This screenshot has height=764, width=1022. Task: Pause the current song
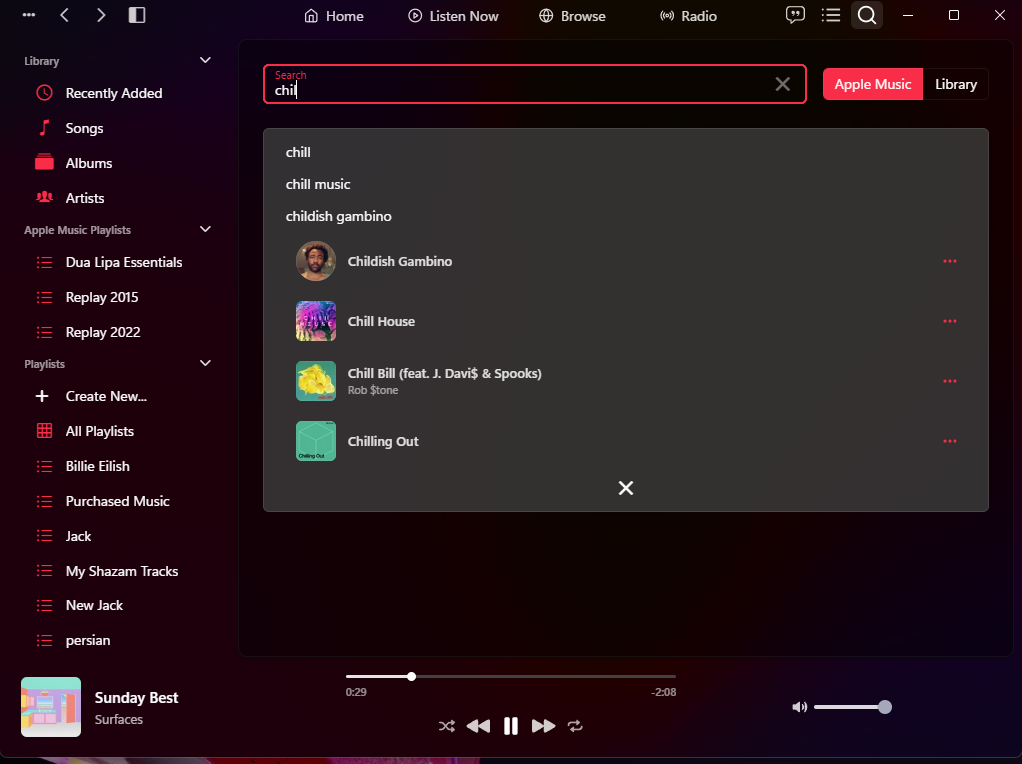pos(511,726)
